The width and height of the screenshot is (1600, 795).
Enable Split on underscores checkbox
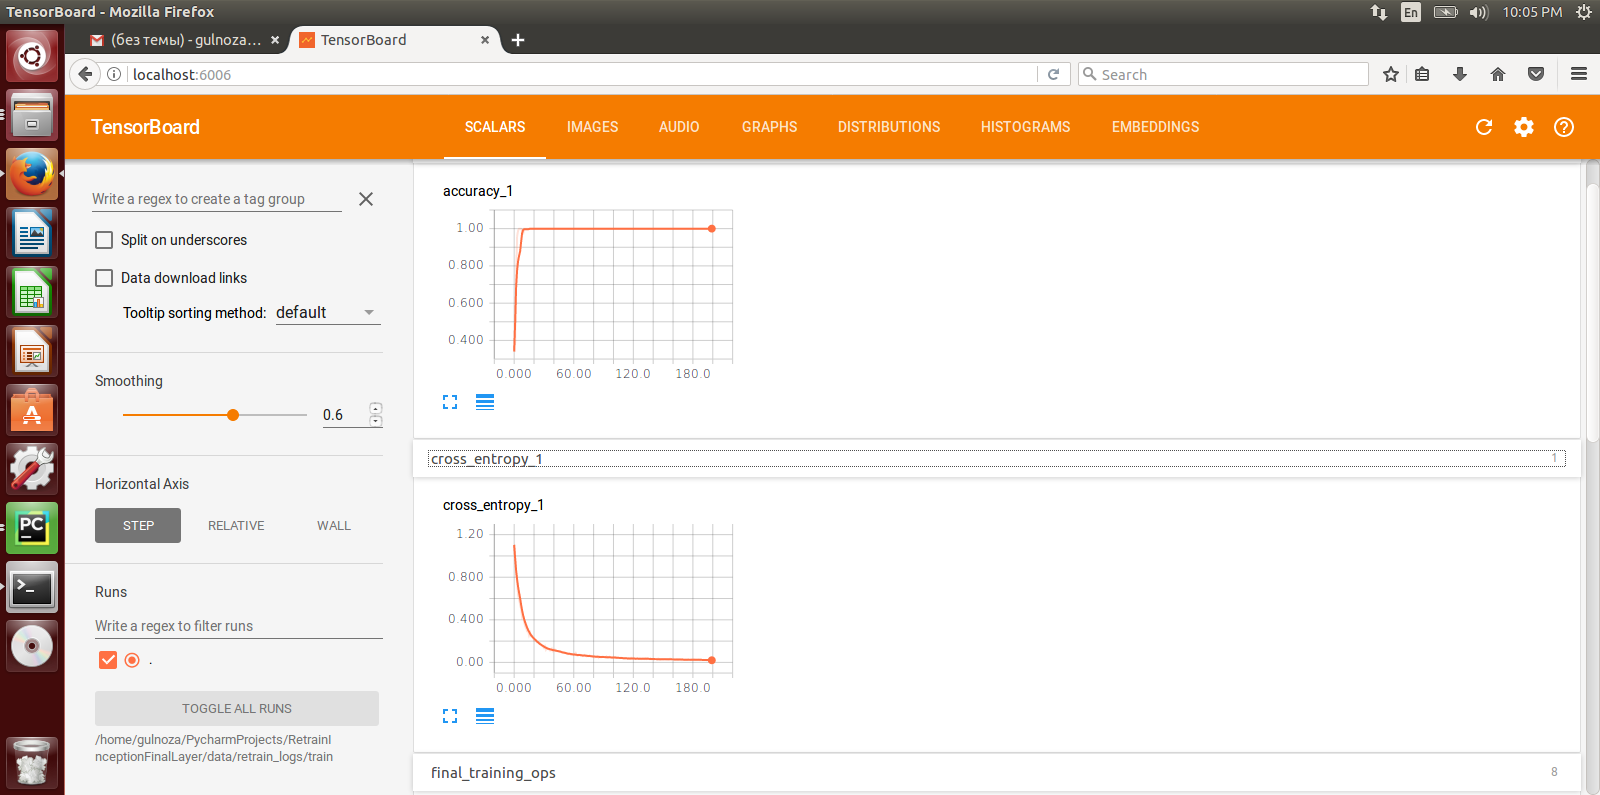click(x=104, y=240)
